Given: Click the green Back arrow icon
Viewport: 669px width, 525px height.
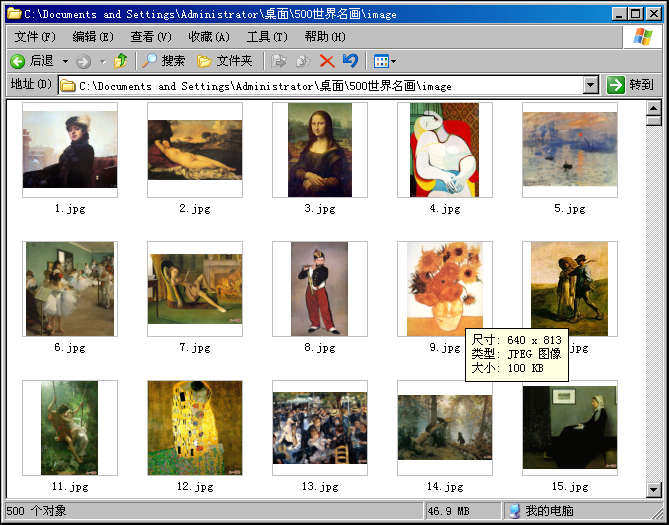Looking at the screenshot, I should click(x=18, y=61).
